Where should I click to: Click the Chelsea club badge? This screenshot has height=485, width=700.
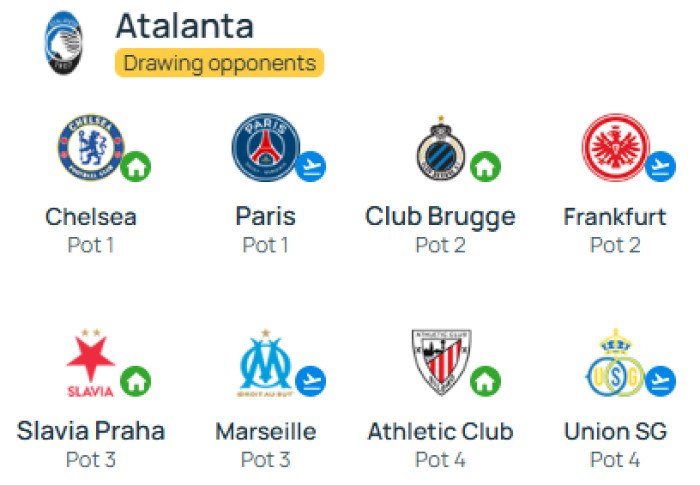pyautogui.click(x=91, y=147)
